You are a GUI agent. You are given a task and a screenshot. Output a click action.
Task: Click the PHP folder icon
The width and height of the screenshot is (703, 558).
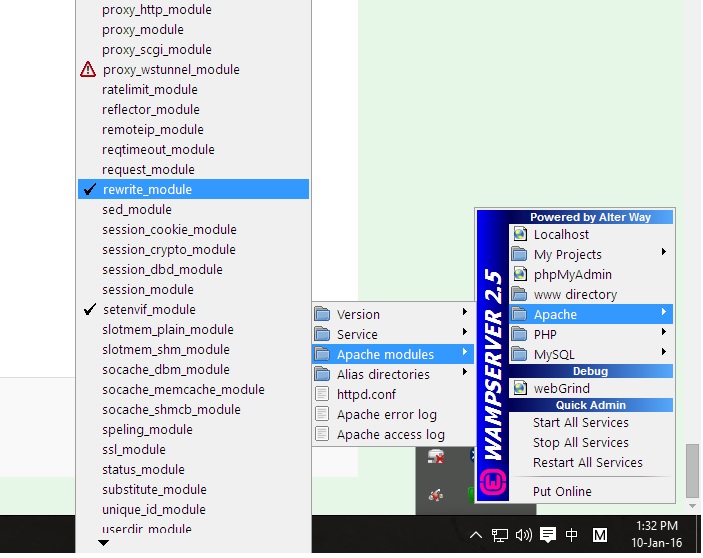(x=520, y=334)
